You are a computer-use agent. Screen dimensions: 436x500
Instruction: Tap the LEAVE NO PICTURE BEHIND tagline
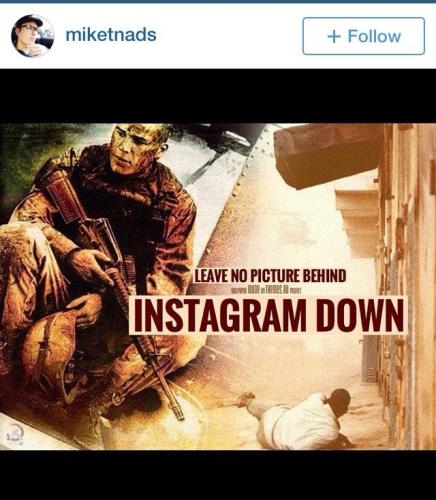coord(270,276)
